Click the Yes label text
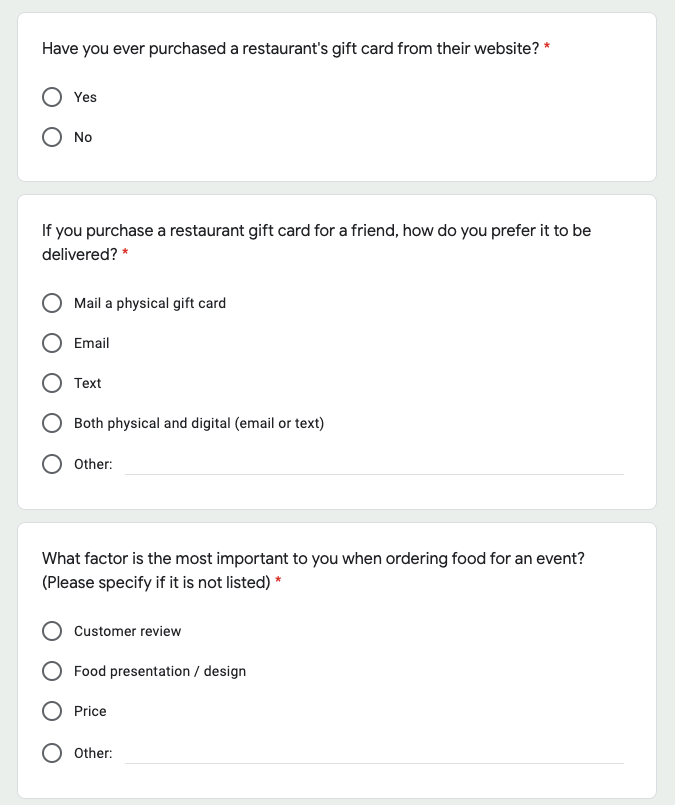The image size is (675, 805). coord(85,97)
